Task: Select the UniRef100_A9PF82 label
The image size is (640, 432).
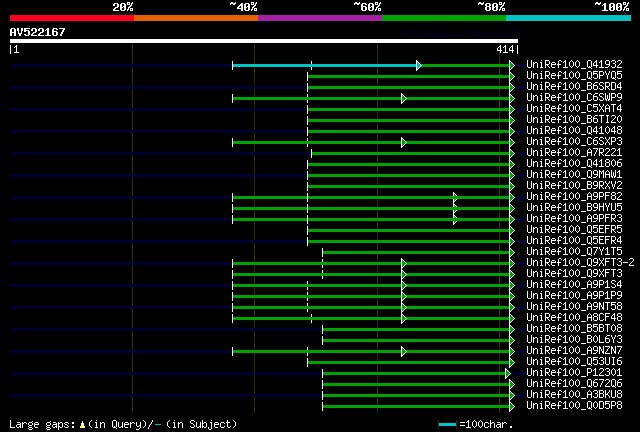Action: [x=574, y=197]
